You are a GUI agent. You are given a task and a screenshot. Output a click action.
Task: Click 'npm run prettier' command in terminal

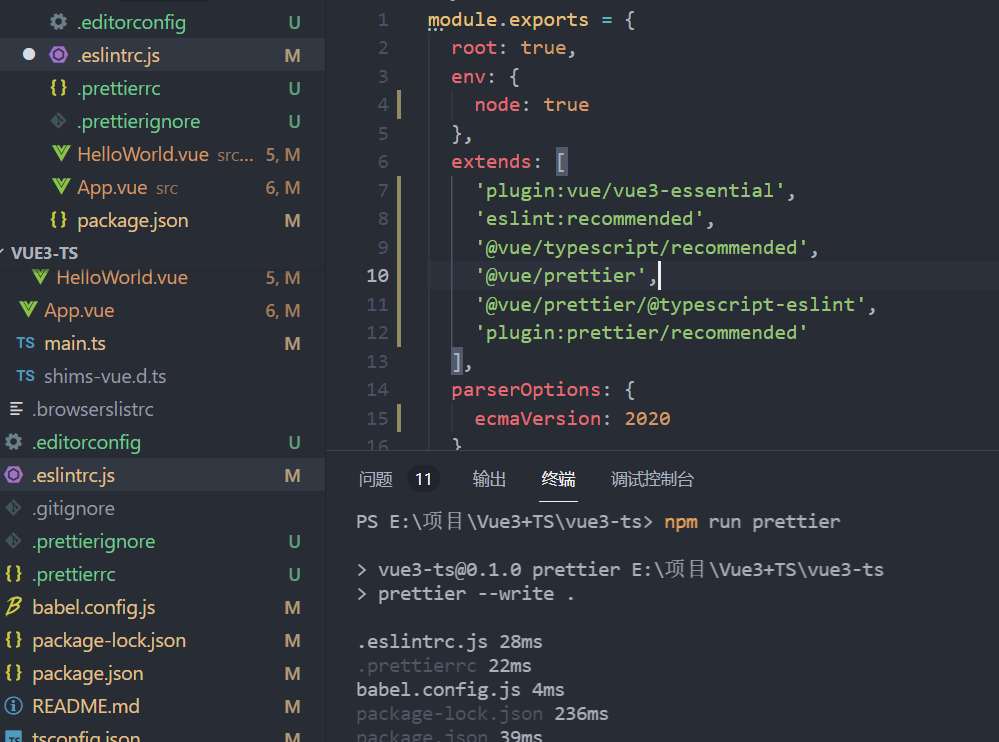752,522
